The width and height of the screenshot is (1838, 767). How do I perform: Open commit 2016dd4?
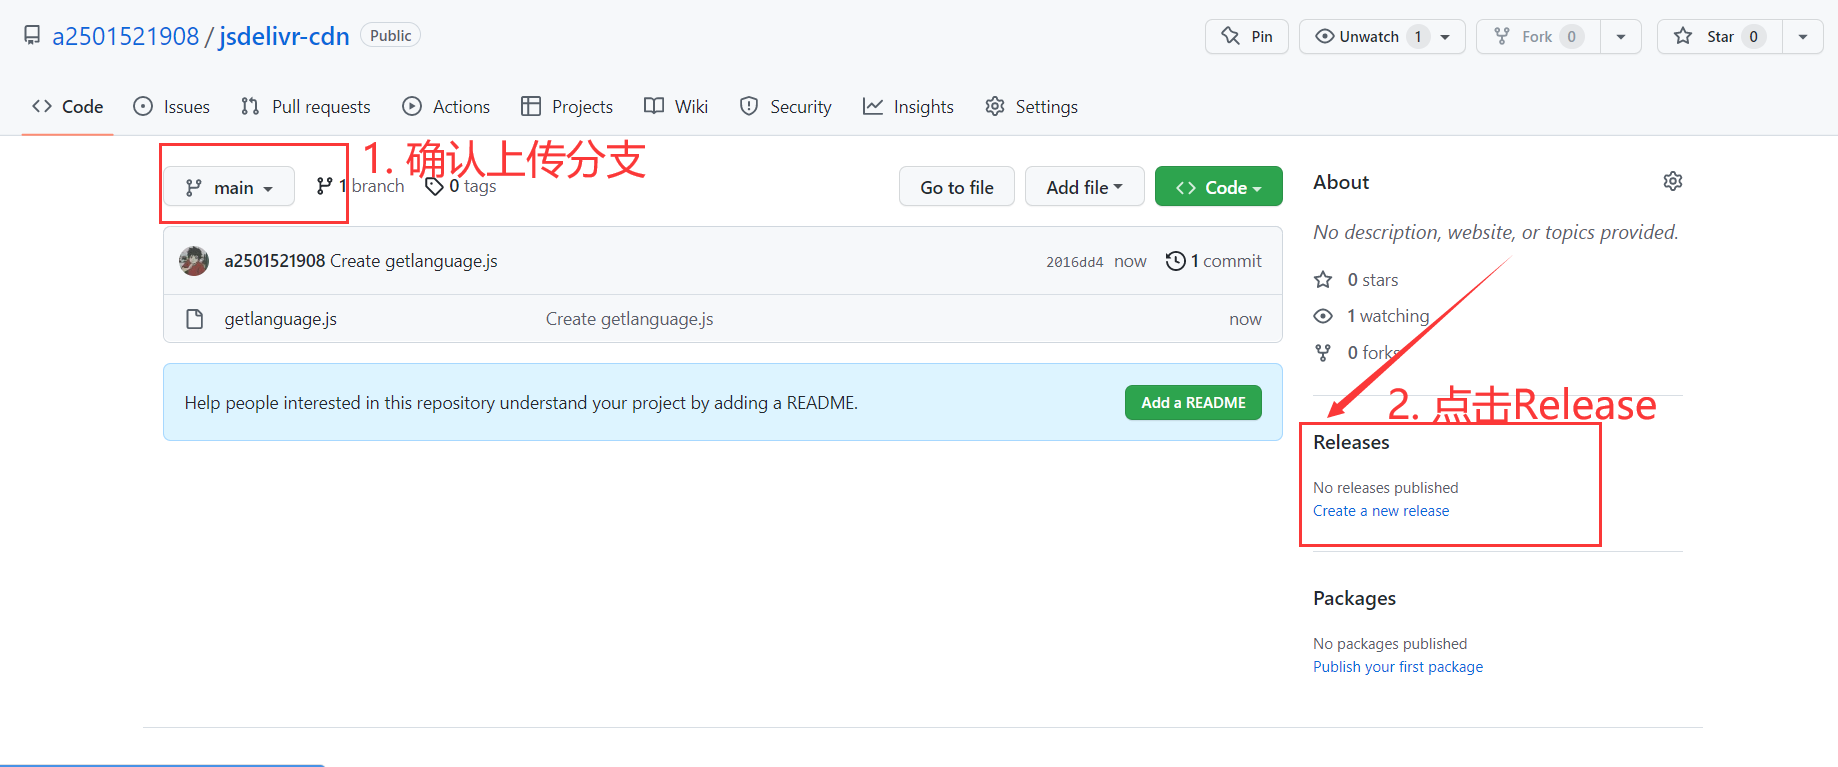[1074, 262]
